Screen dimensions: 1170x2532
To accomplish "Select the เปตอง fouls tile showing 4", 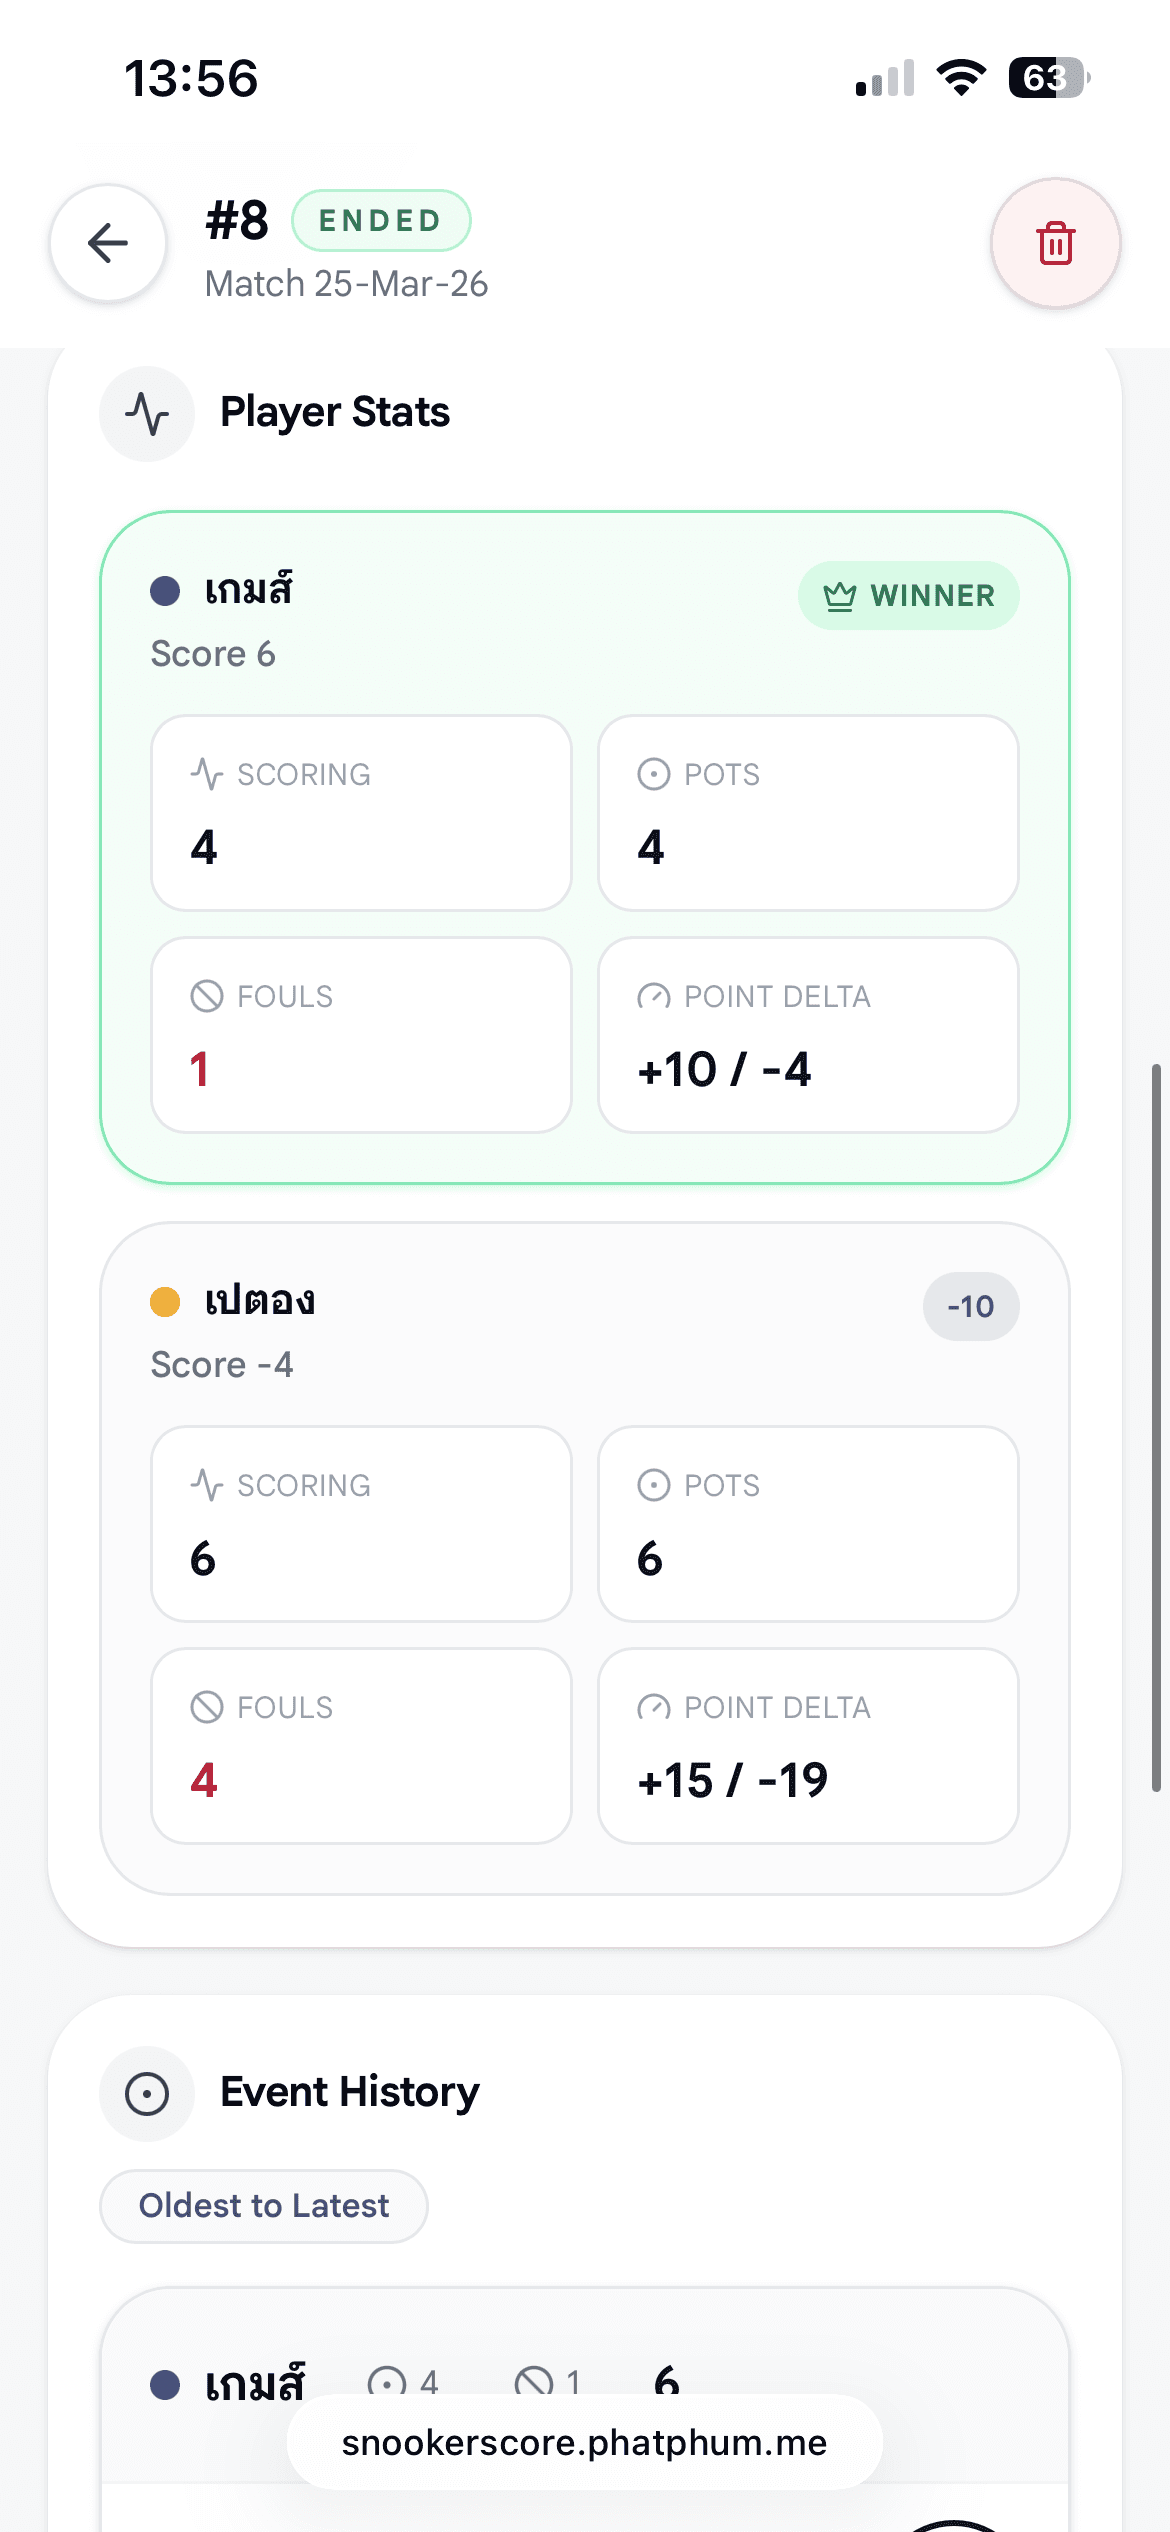I will coord(361,1745).
